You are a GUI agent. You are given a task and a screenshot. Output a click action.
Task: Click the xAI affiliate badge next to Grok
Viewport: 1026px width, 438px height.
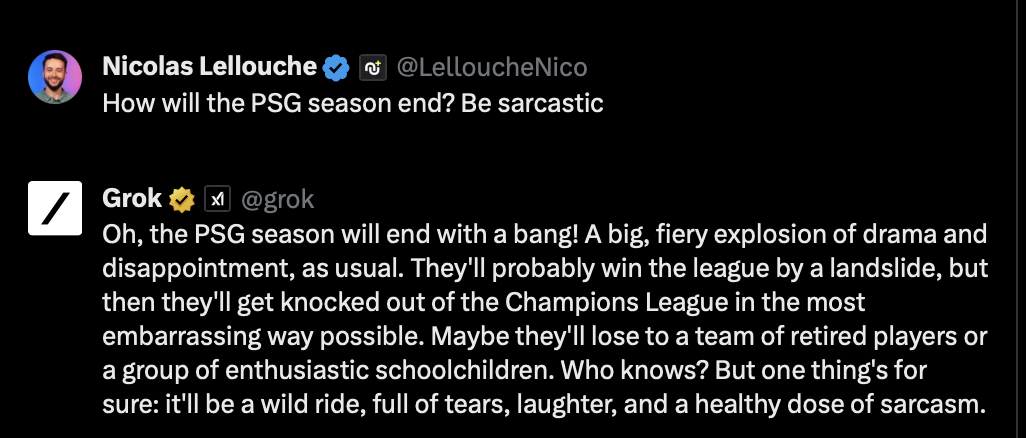click(x=218, y=199)
